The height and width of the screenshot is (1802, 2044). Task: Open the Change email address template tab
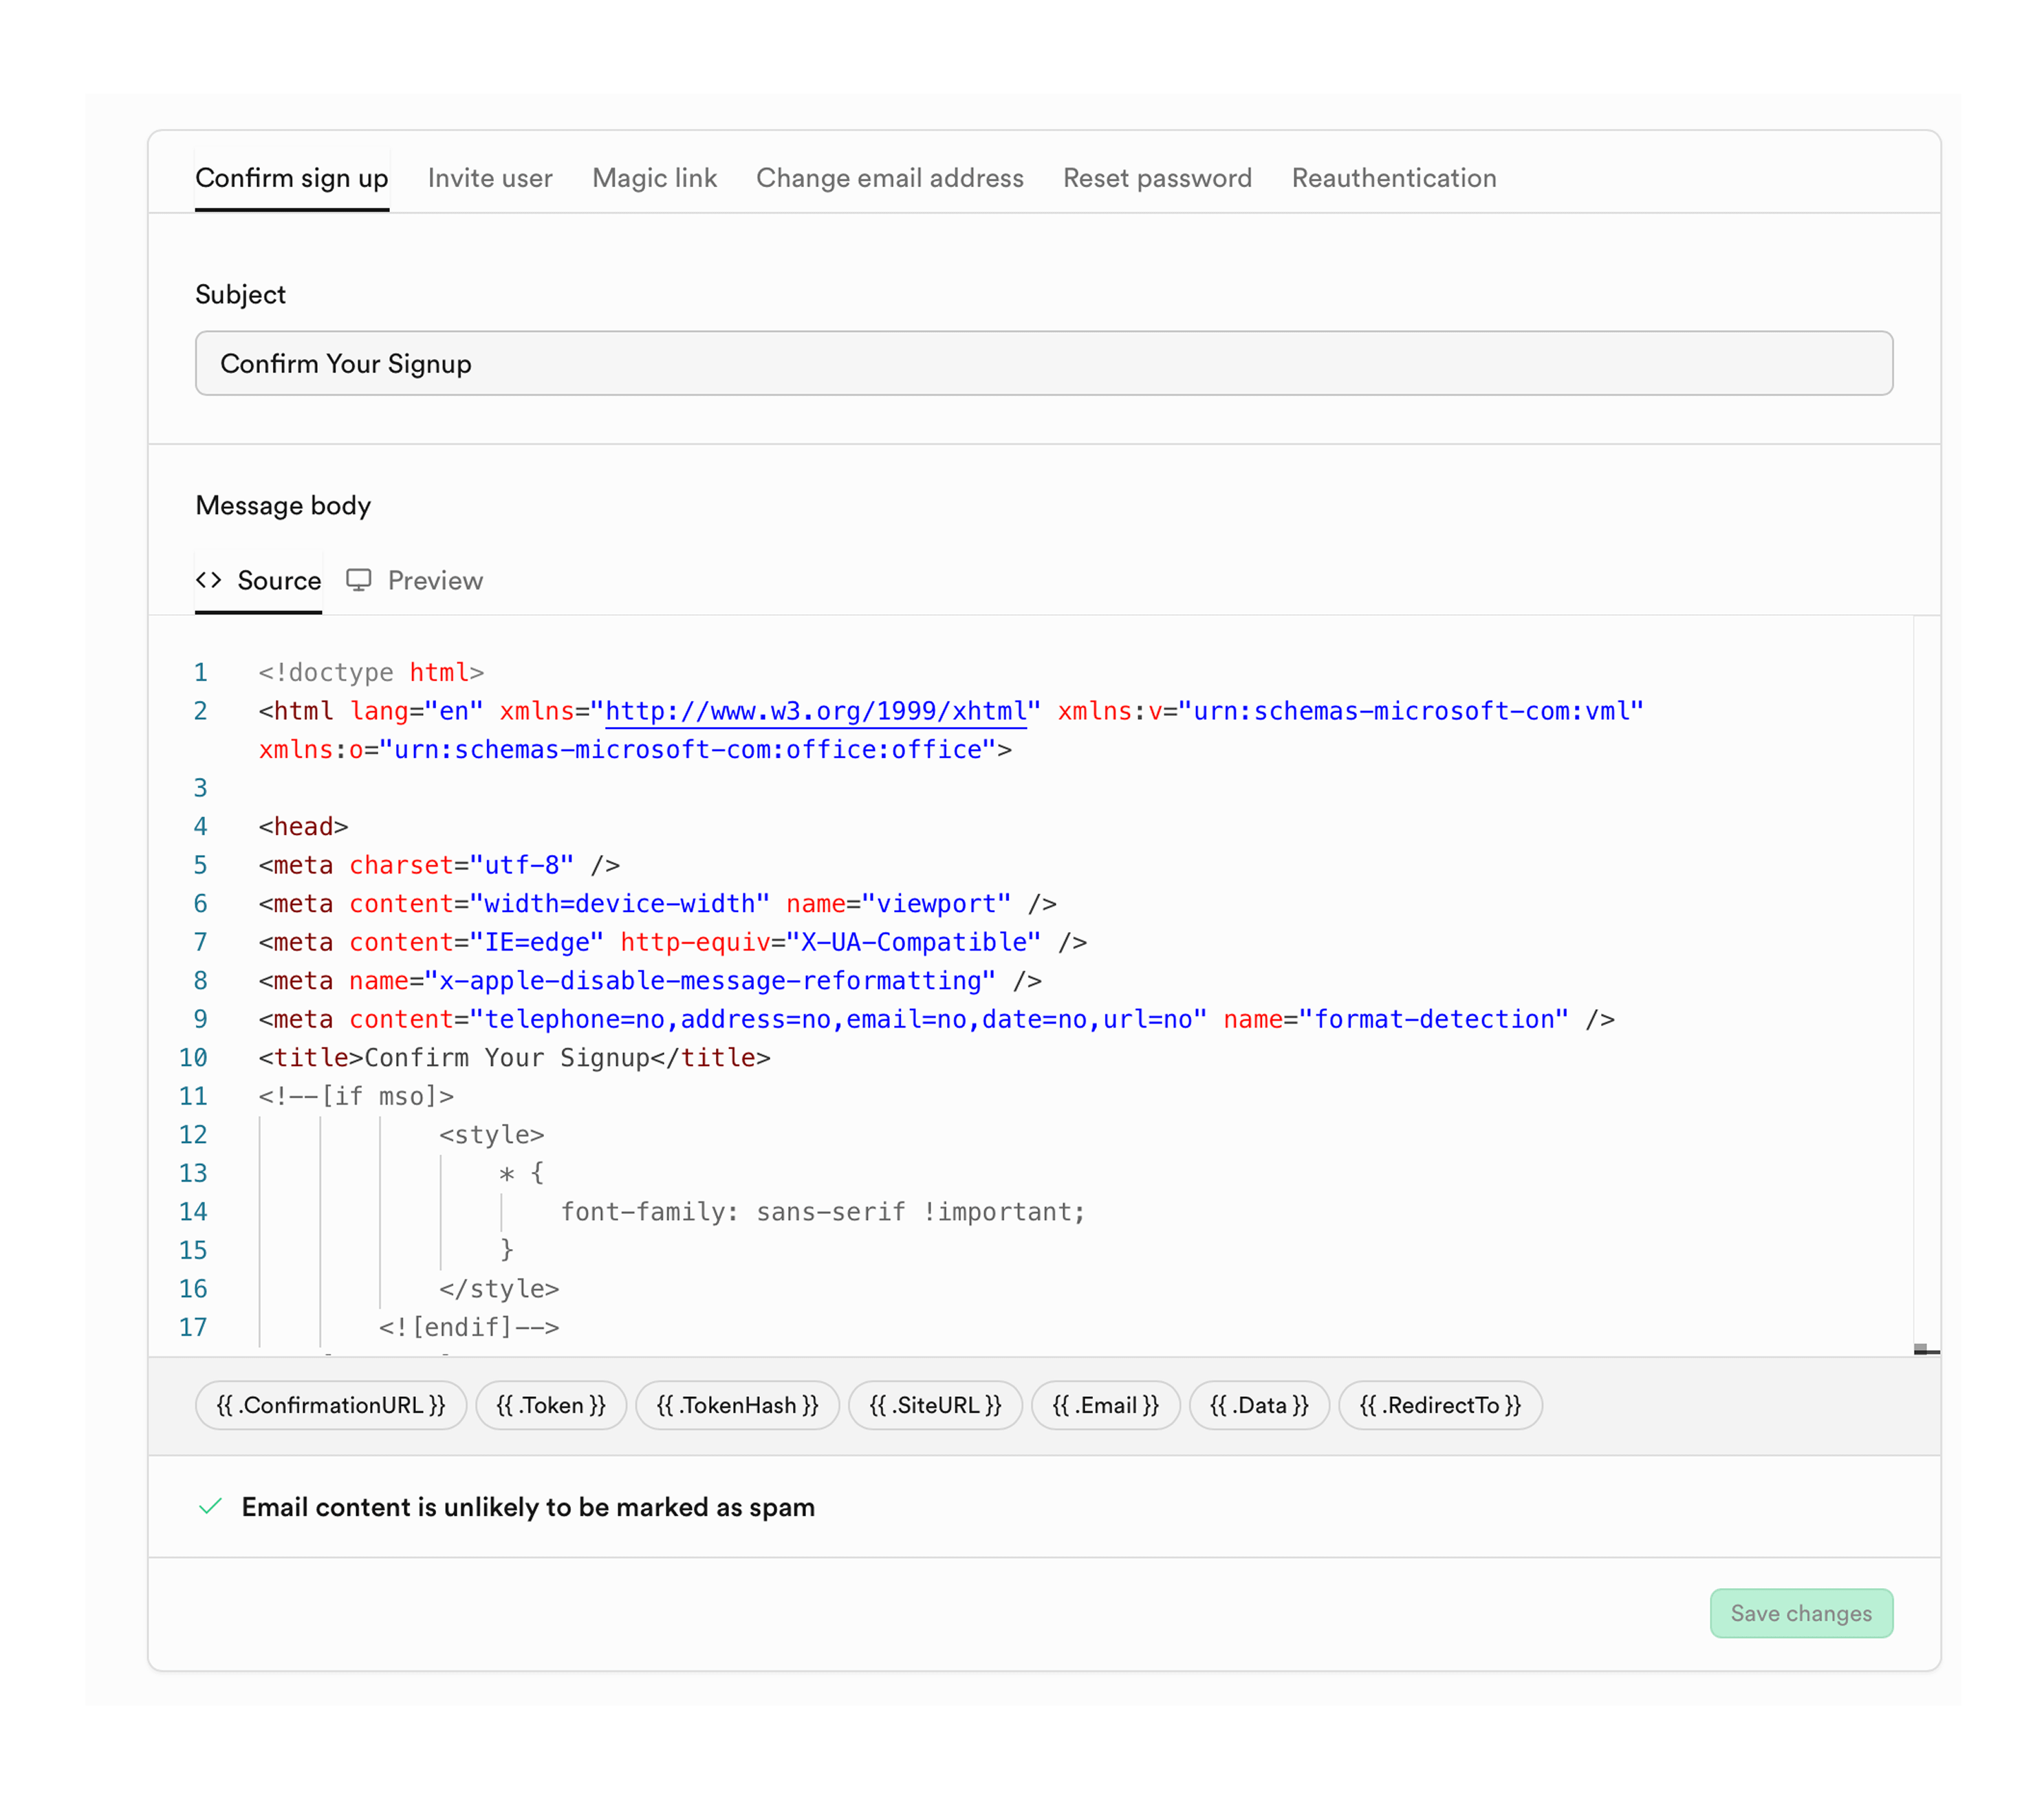pos(890,177)
